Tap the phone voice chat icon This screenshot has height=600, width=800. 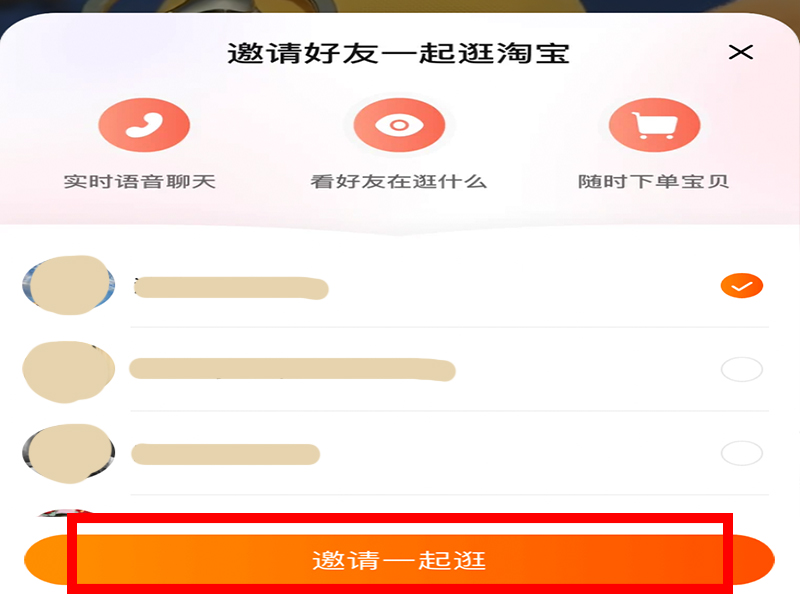coord(144,125)
